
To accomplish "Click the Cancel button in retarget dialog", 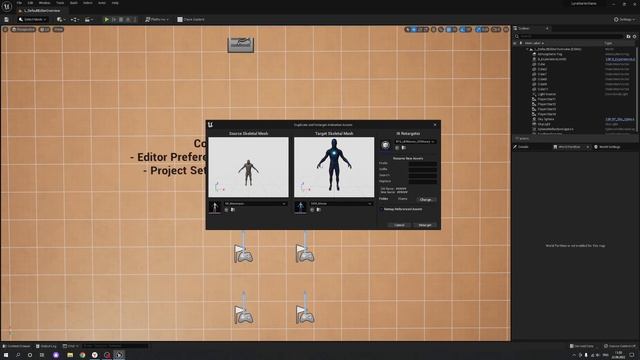I will point(399,225).
